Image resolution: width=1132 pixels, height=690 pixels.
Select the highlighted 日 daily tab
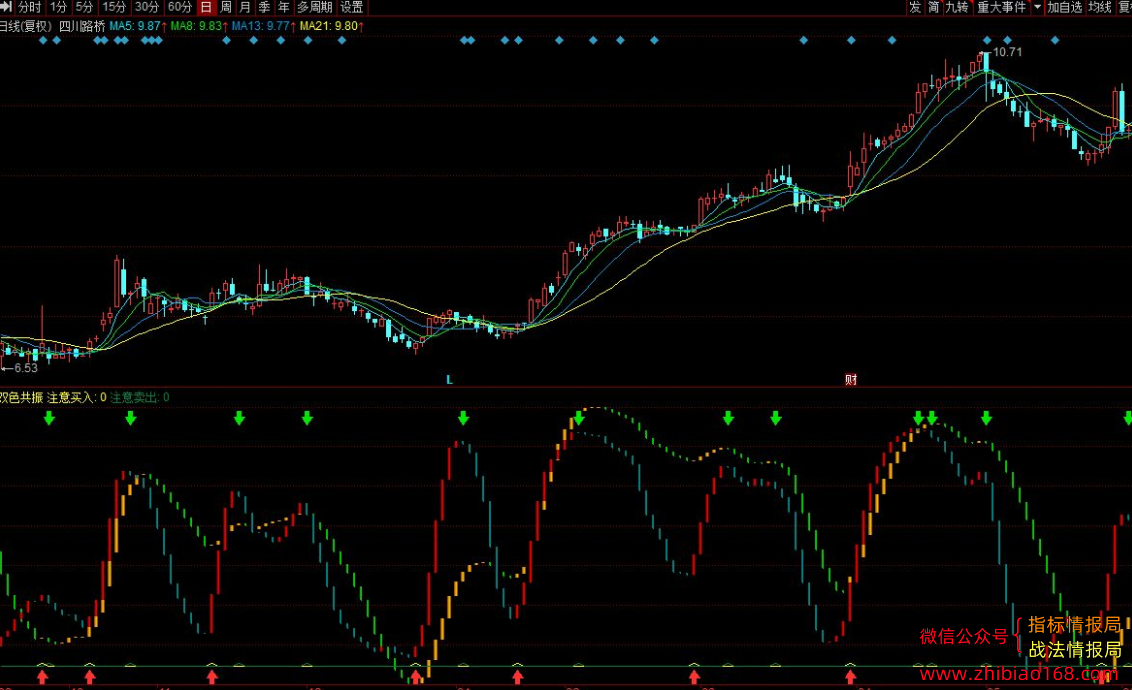[206, 7]
